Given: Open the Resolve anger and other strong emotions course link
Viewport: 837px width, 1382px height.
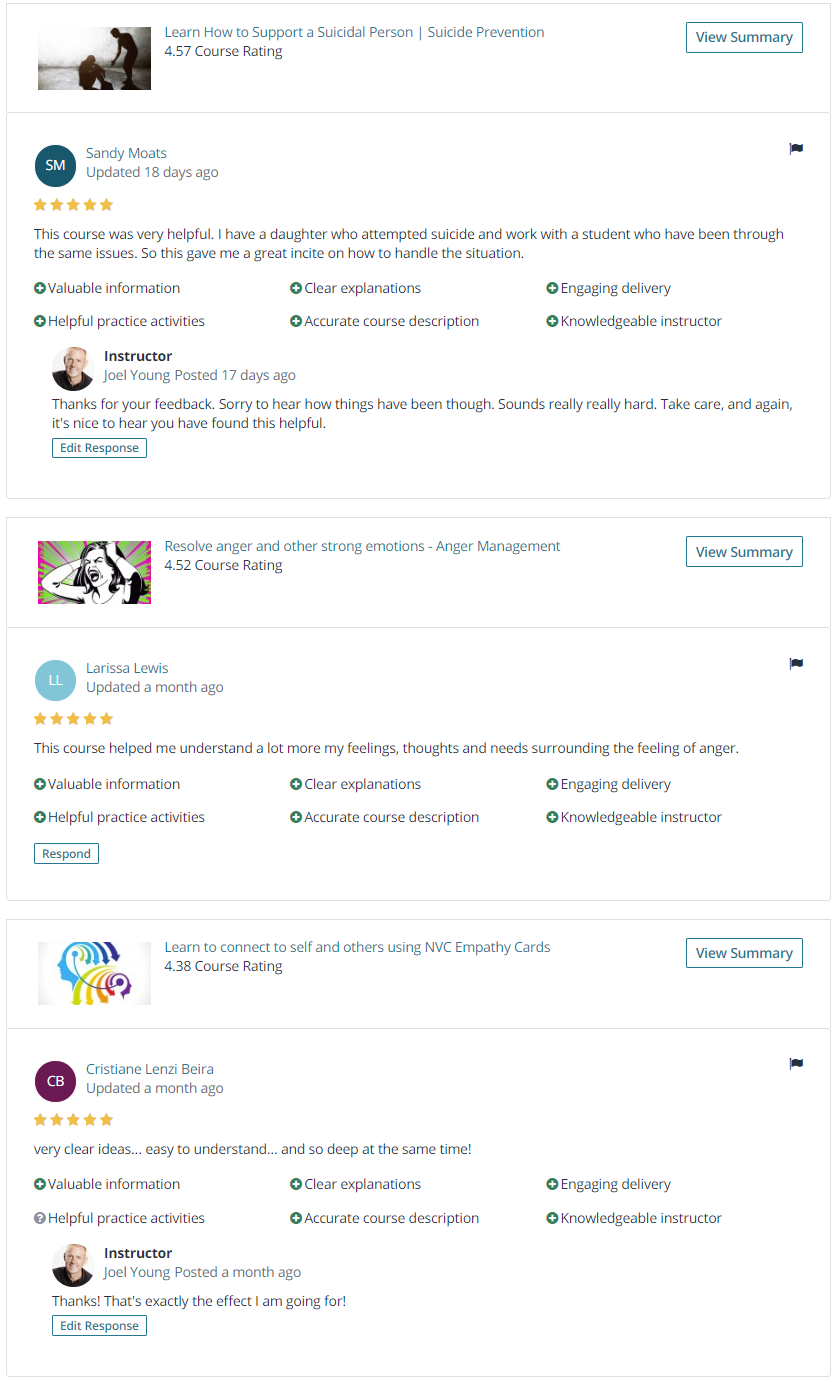Looking at the screenshot, I should tap(362, 546).
